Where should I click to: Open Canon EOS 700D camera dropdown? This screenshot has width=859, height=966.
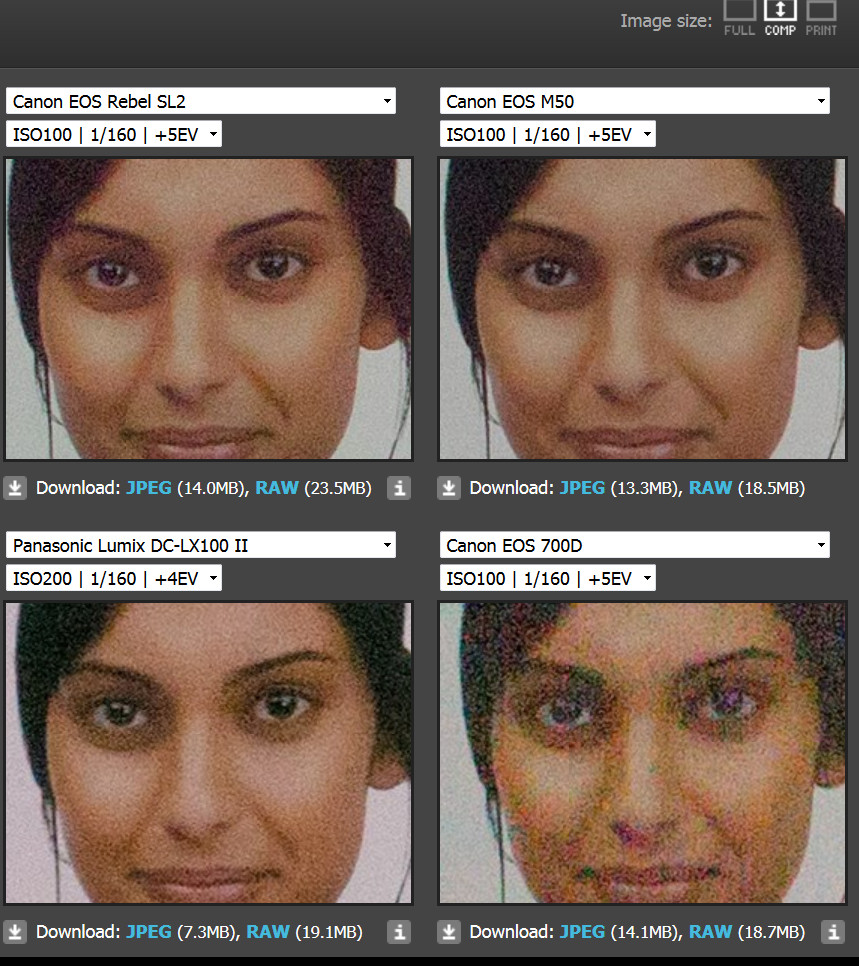(x=635, y=545)
